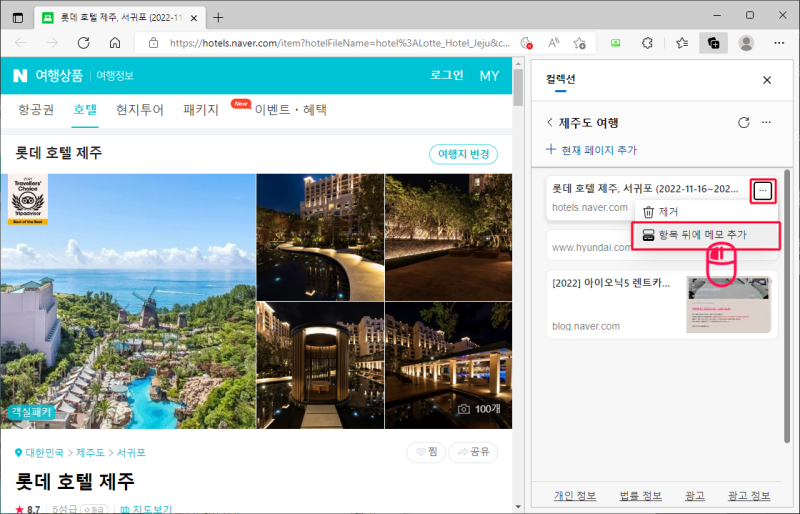The width and height of the screenshot is (800, 514).
Task: Open 개인 정보 footer link
Action: [575, 496]
